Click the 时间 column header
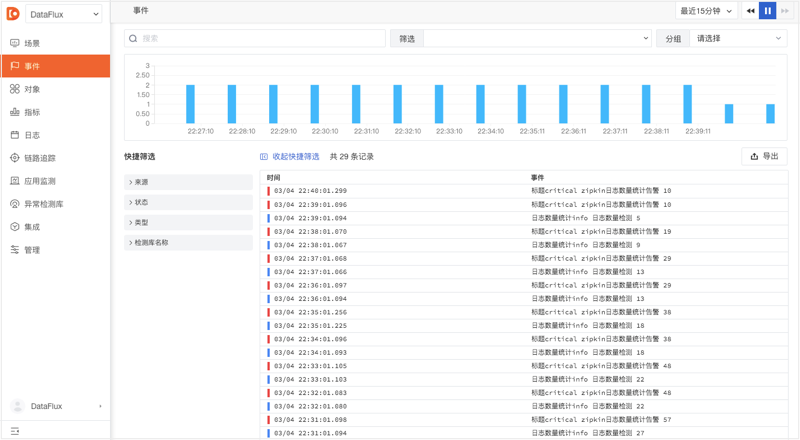Screen dimensions: 800x440 [x=273, y=178]
